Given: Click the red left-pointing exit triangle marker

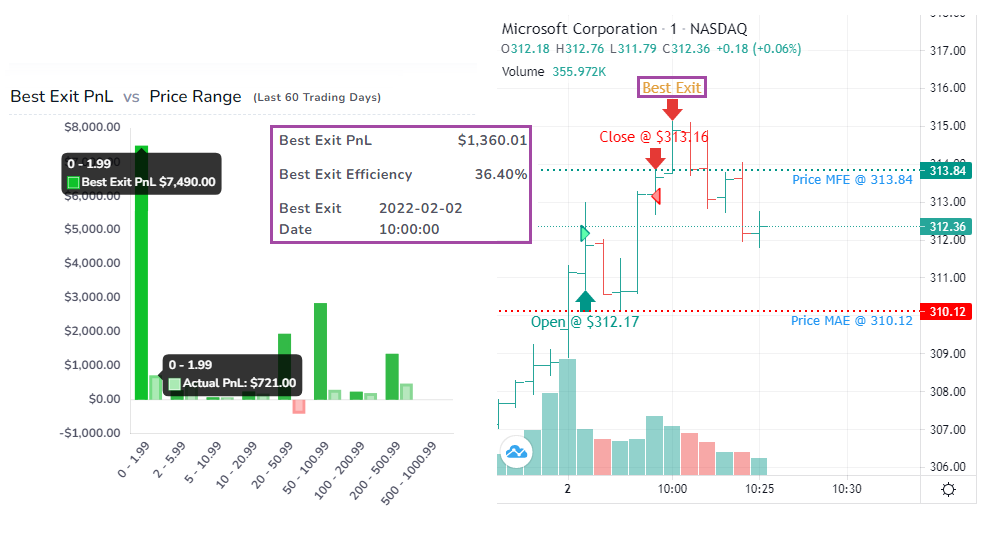Looking at the screenshot, I should [x=656, y=196].
